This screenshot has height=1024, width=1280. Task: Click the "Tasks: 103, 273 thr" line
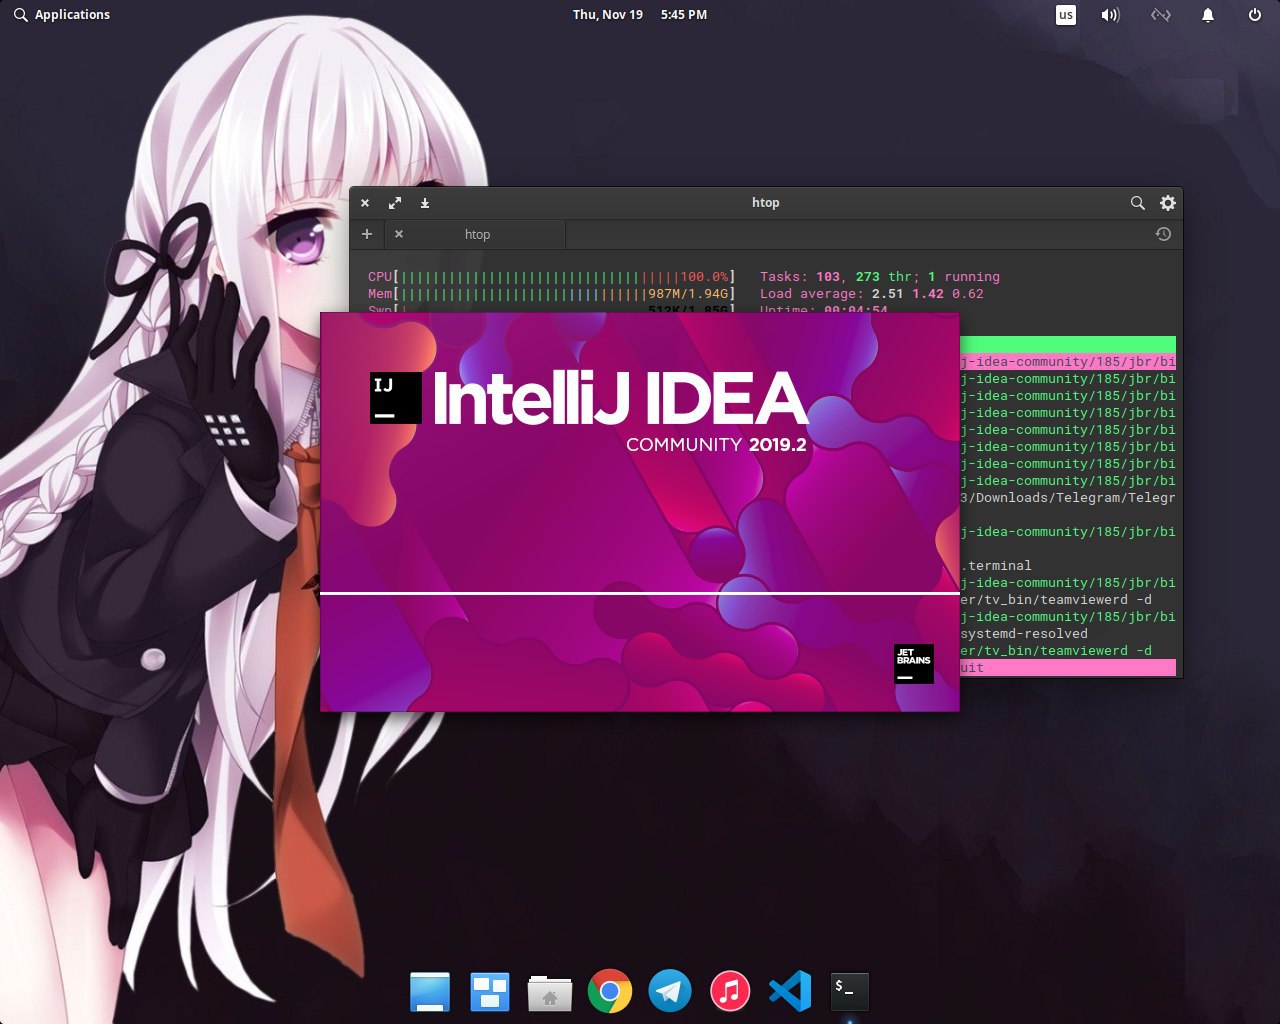[880, 277]
